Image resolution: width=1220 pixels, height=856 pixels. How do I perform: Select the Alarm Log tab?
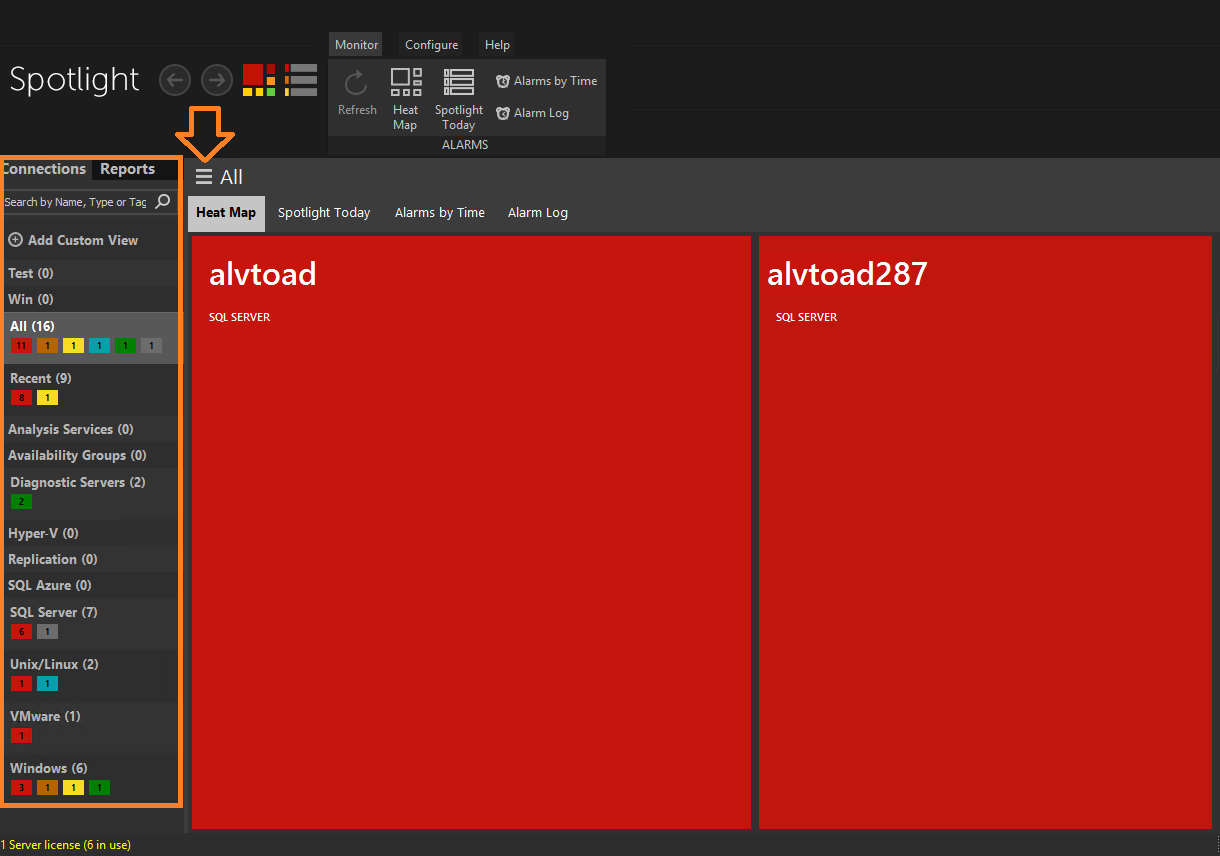click(538, 213)
